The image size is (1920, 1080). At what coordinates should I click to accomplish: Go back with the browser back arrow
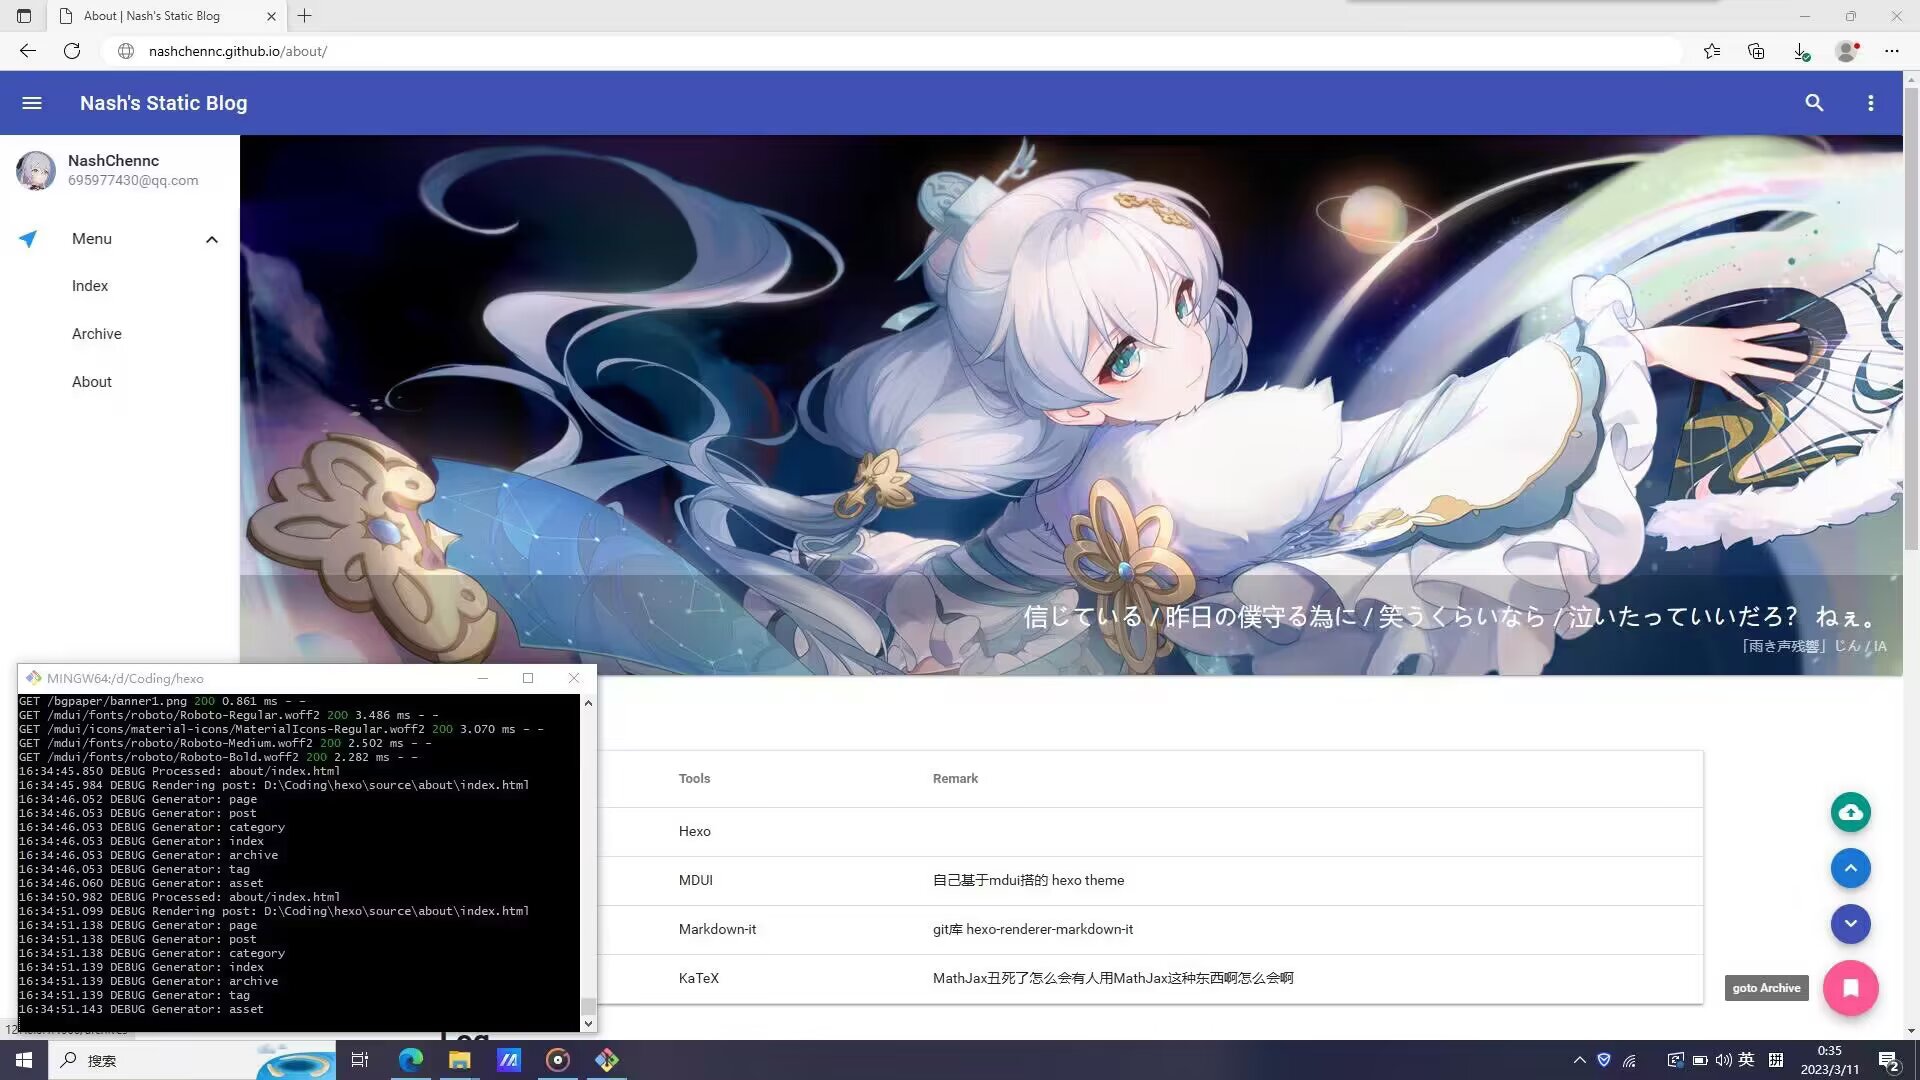[28, 51]
